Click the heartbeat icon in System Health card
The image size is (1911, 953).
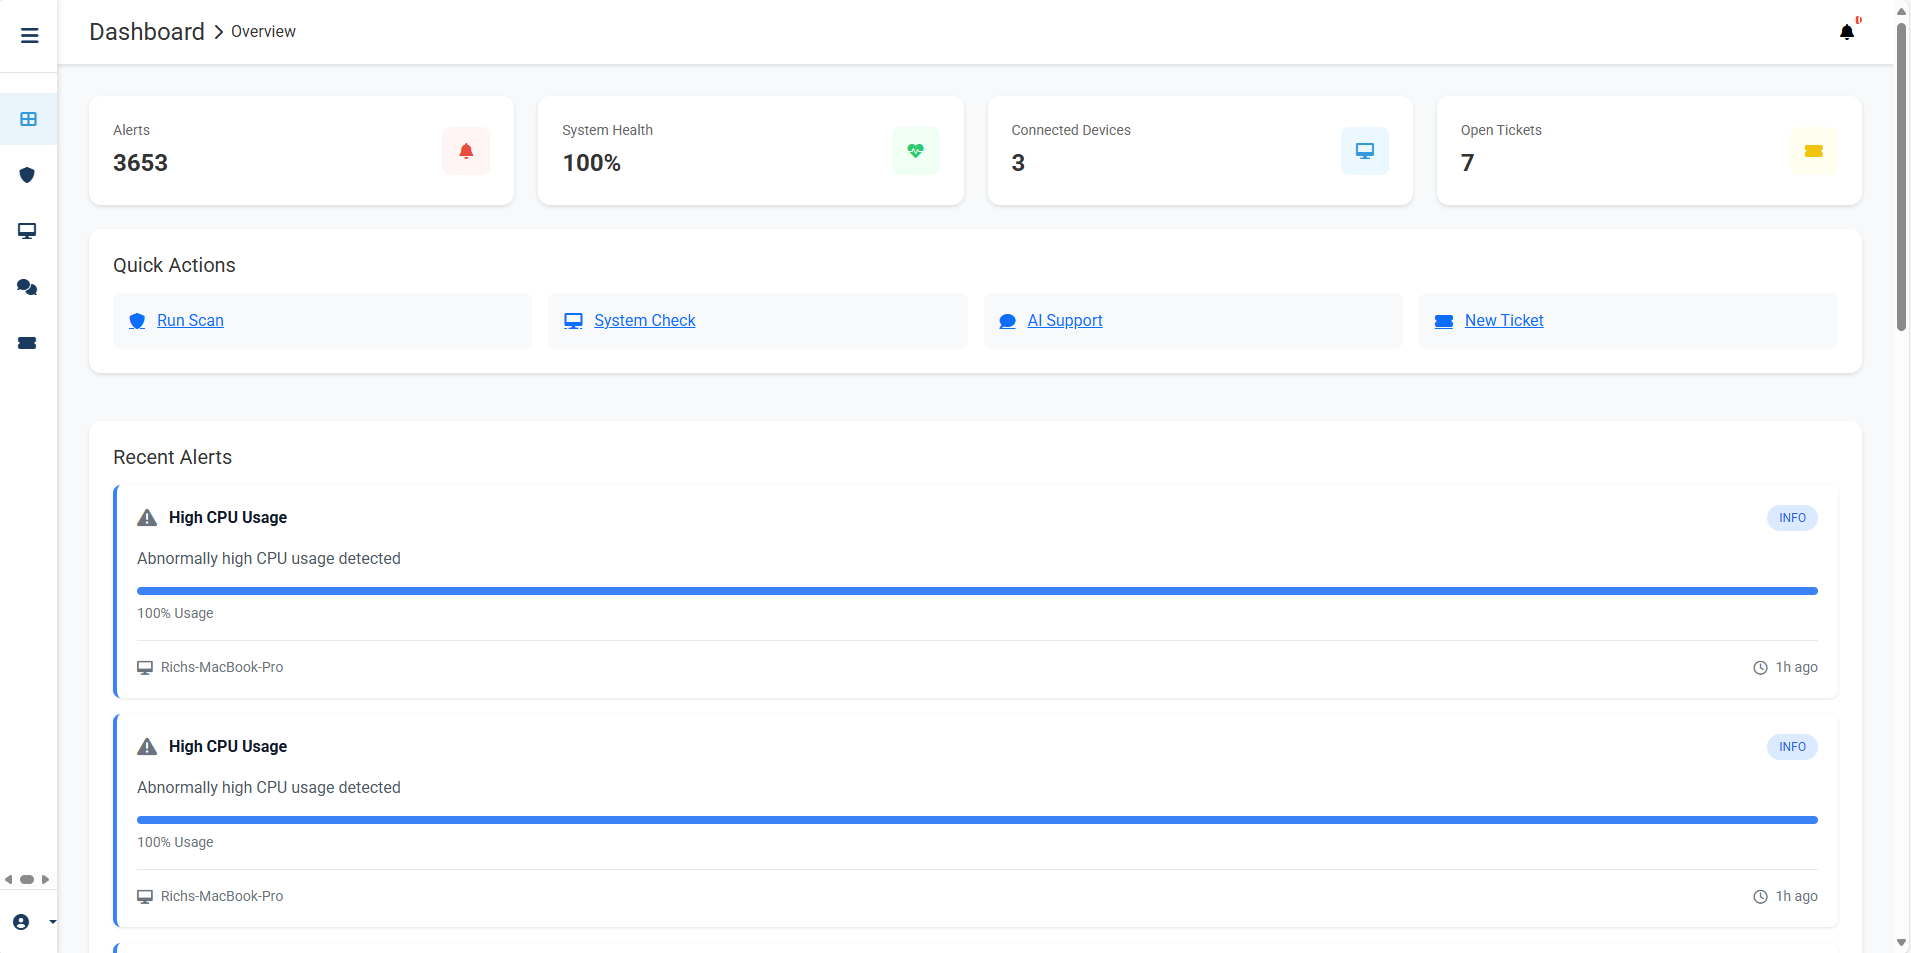[x=915, y=151]
